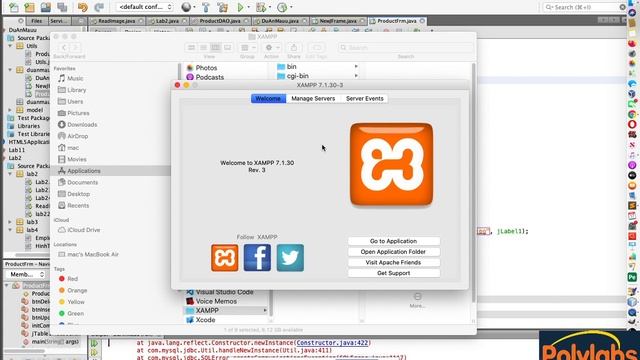Expand the lab3 package node
This screenshot has width=640, height=360.
pyautogui.click(x=10, y=222)
